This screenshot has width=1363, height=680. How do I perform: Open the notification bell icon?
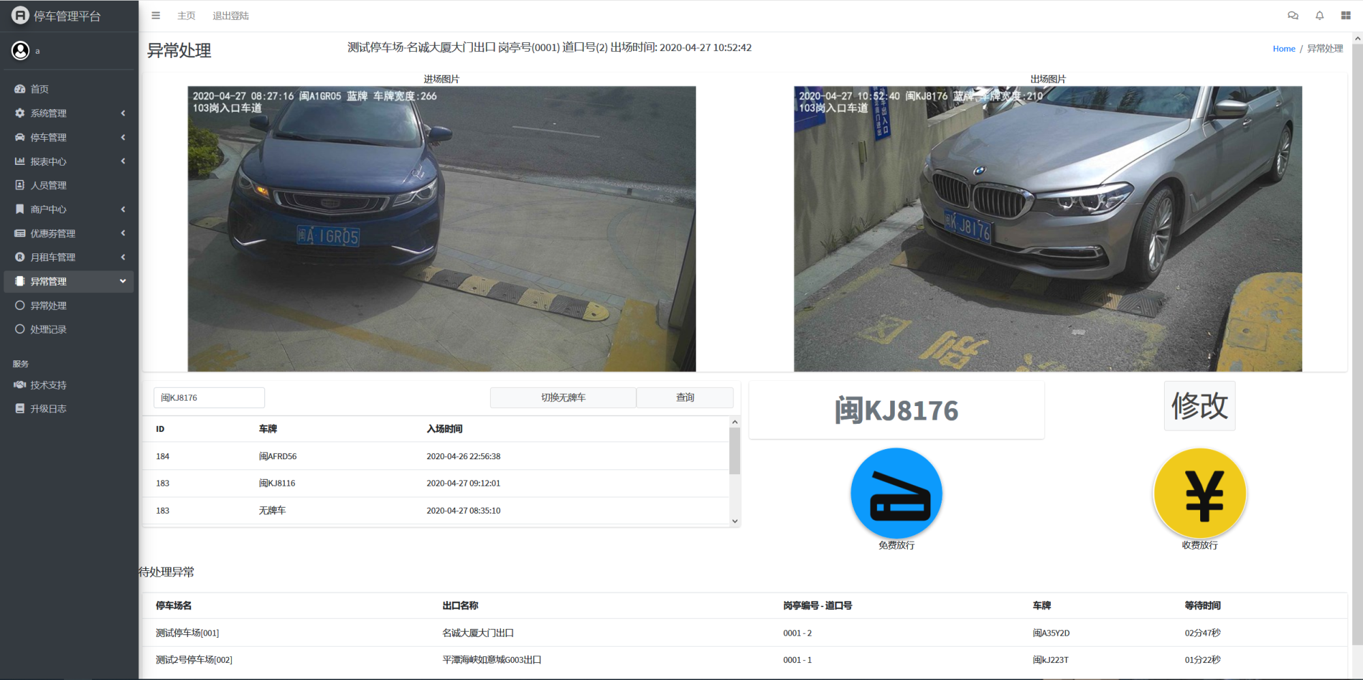(x=1319, y=16)
